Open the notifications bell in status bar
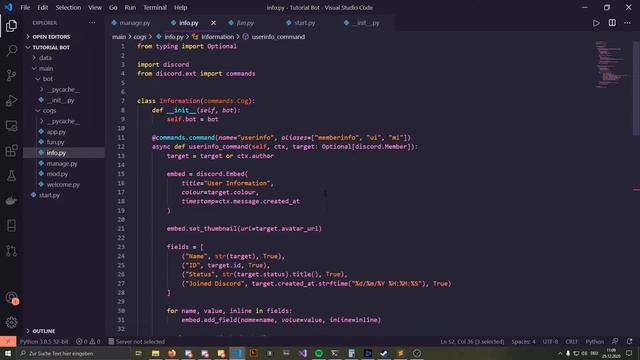Image resolution: width=640 pixels, height=360 pixels. 629,341
